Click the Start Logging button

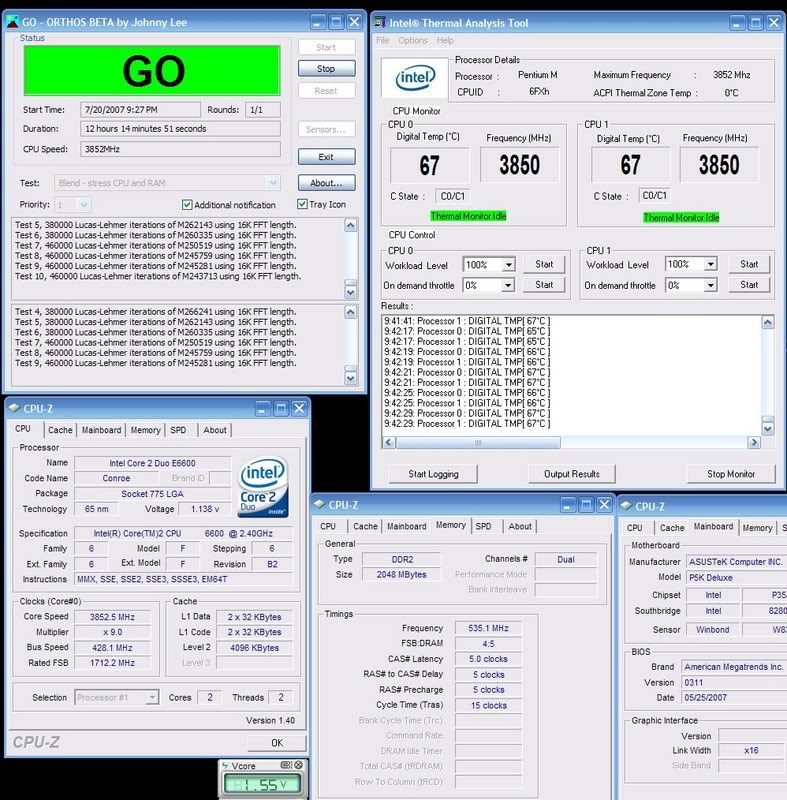pyautogui.click(x=433, y=474)
